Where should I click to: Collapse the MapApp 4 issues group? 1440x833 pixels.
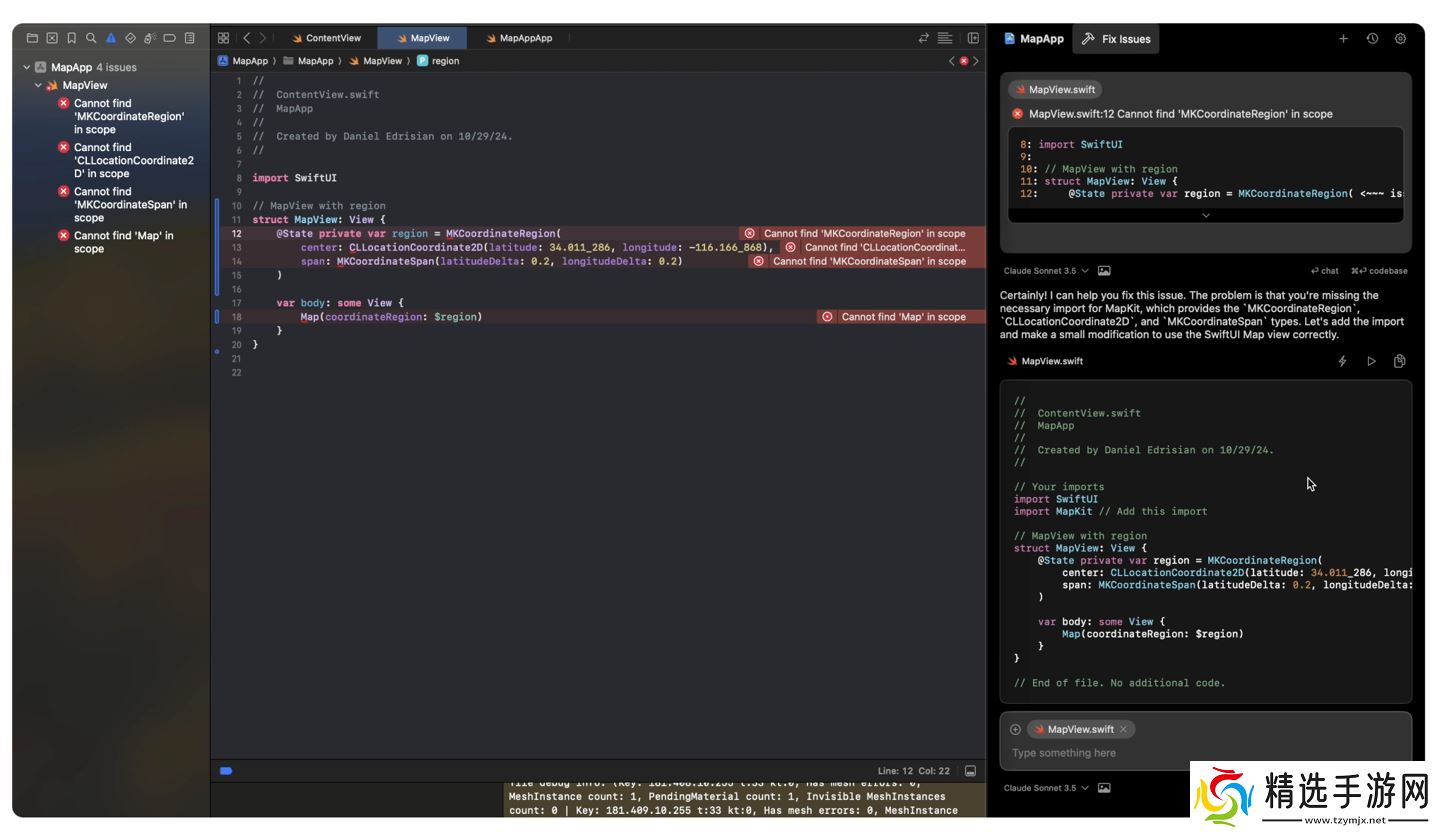tap(27, 67)
